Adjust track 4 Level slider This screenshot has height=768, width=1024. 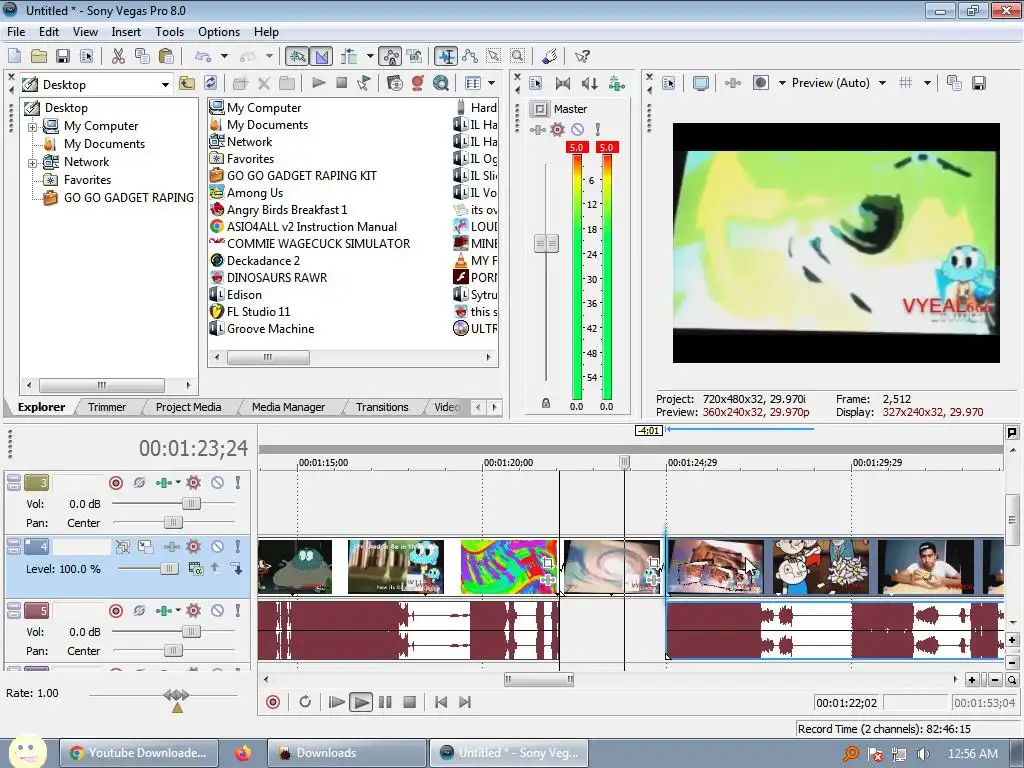(169, 568)
